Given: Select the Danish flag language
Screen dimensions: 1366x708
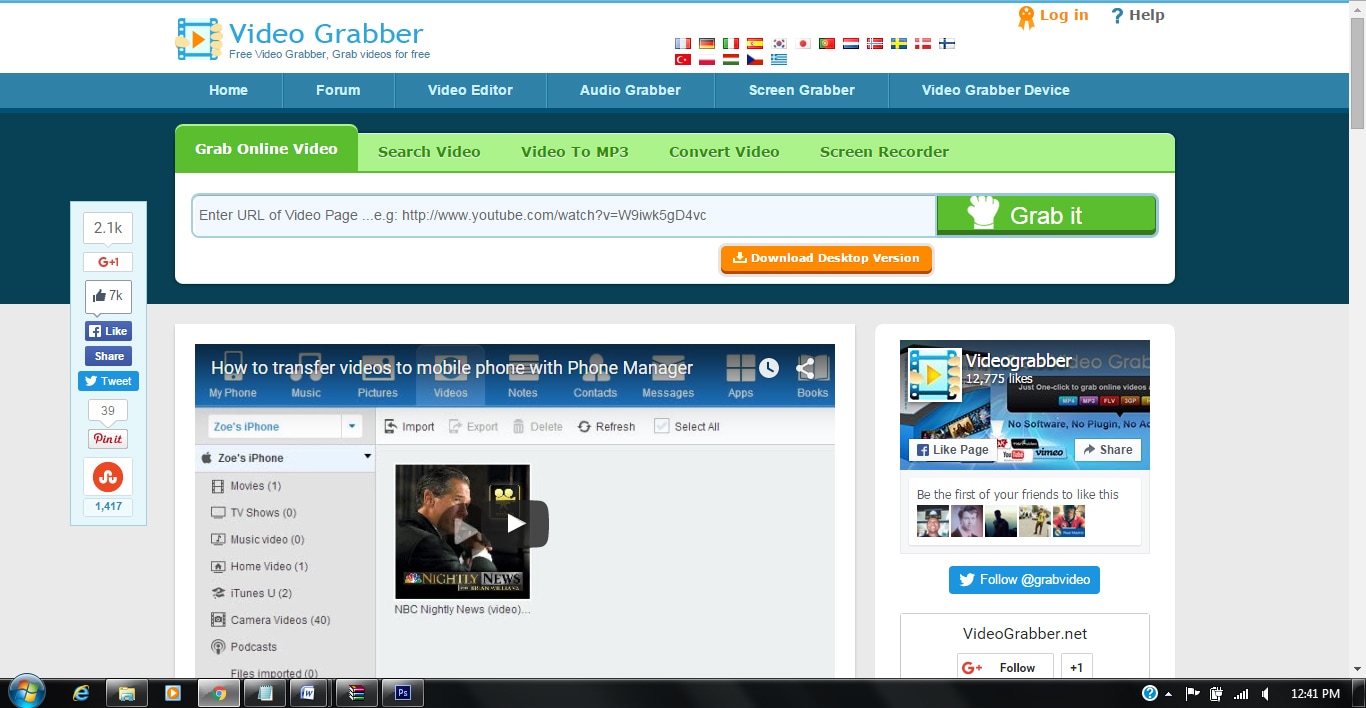Looking at the screenshot, I should 923,44.
